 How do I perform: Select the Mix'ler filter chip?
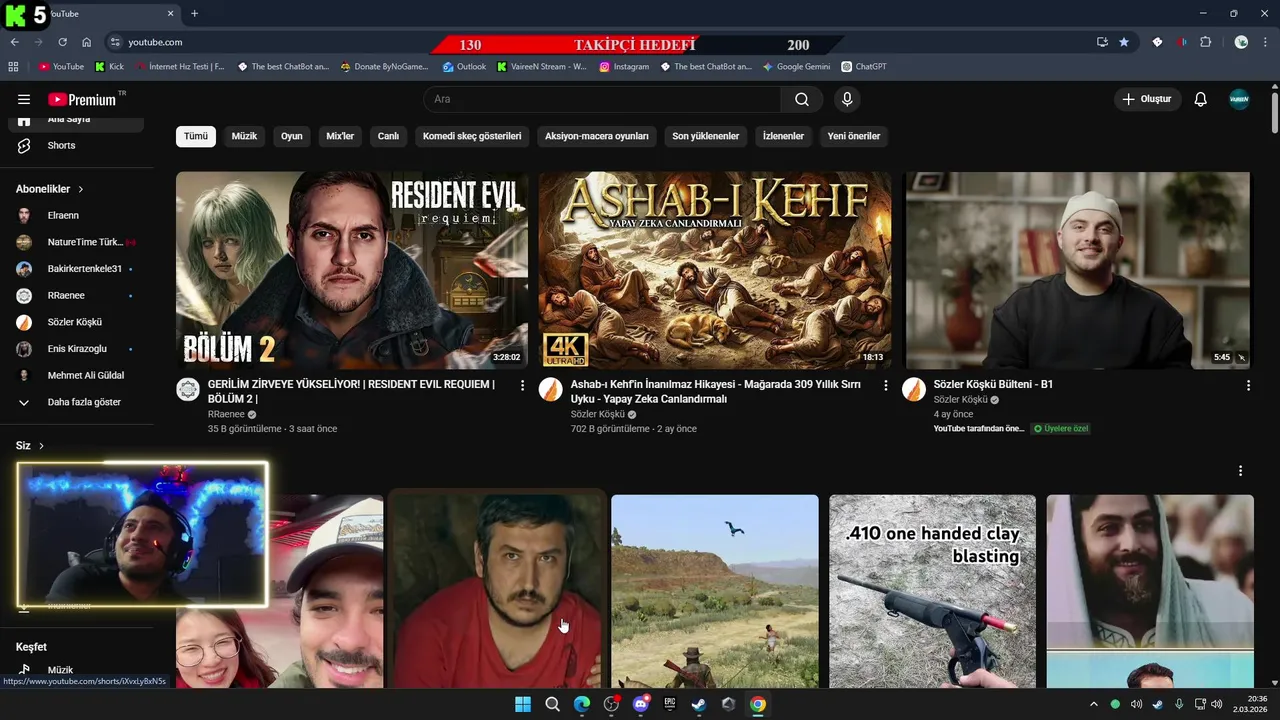340,136
